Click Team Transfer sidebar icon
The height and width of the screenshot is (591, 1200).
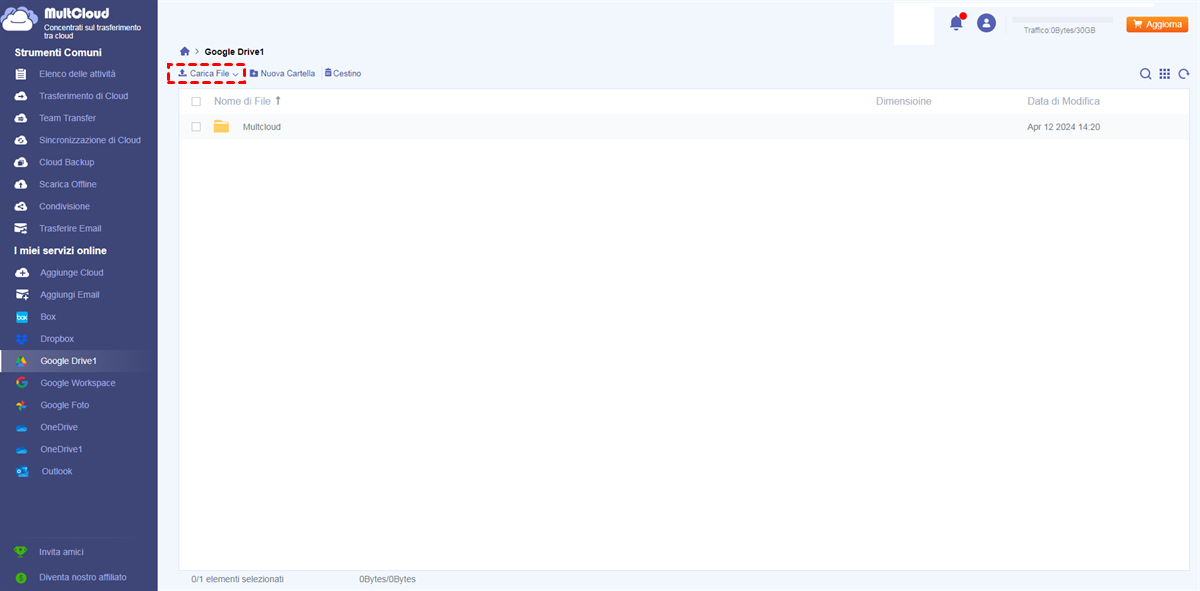click(x=21, y=118)
